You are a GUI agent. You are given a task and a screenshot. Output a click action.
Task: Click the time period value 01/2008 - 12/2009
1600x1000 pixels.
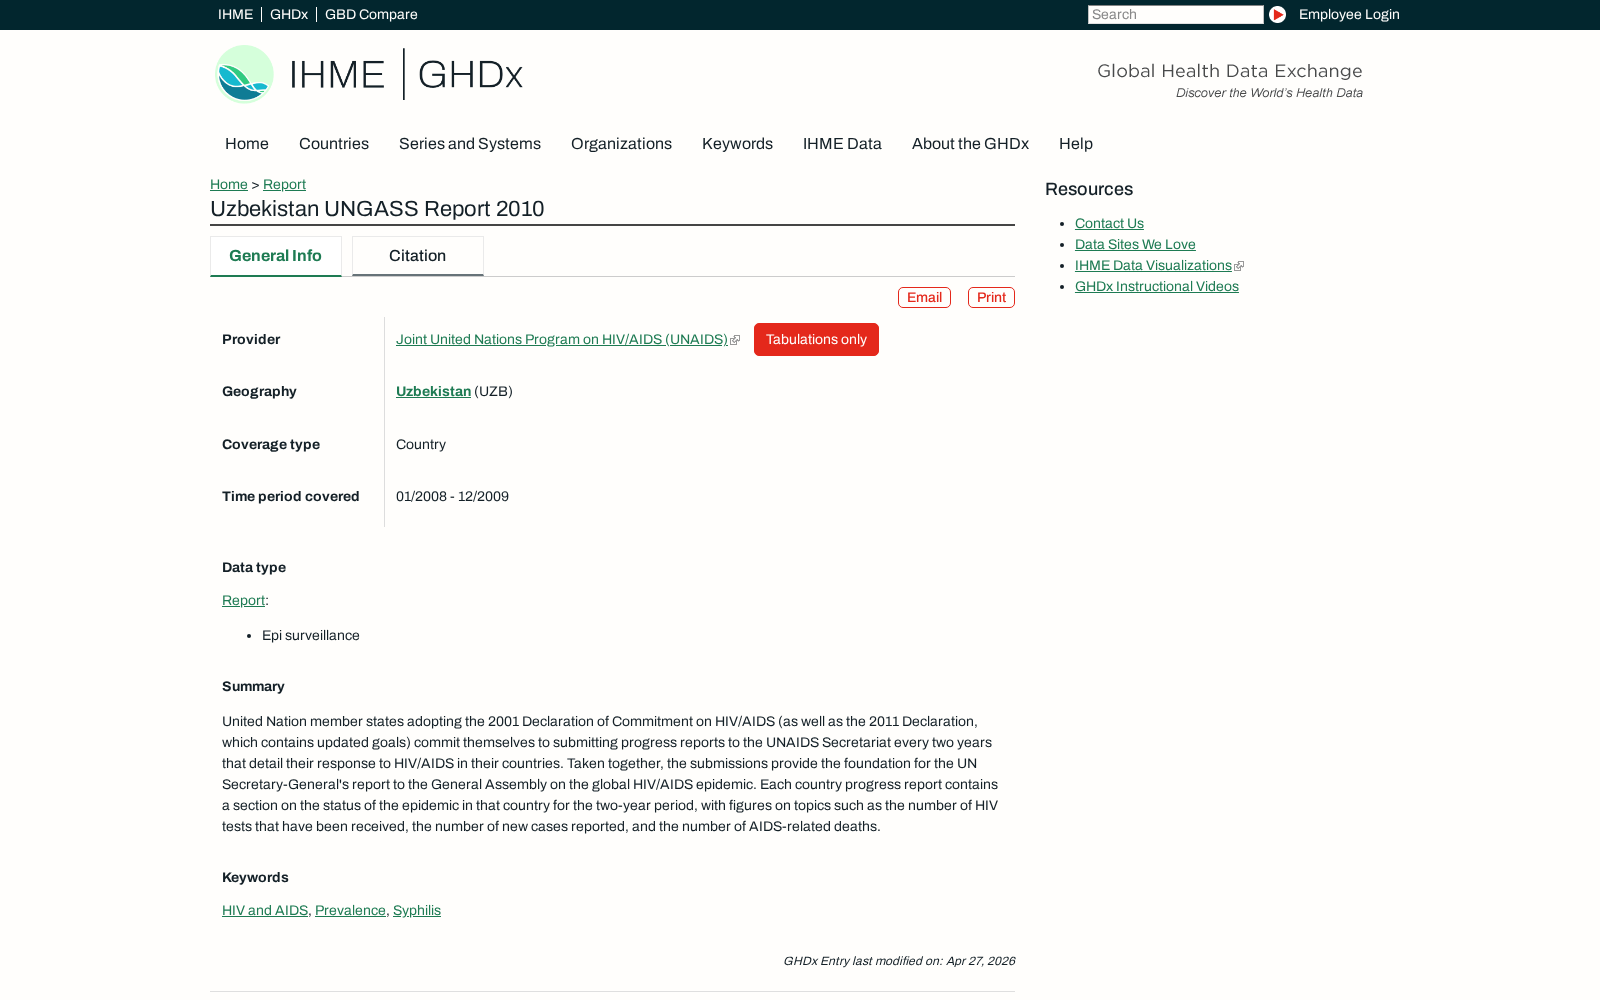coord(452,496)
